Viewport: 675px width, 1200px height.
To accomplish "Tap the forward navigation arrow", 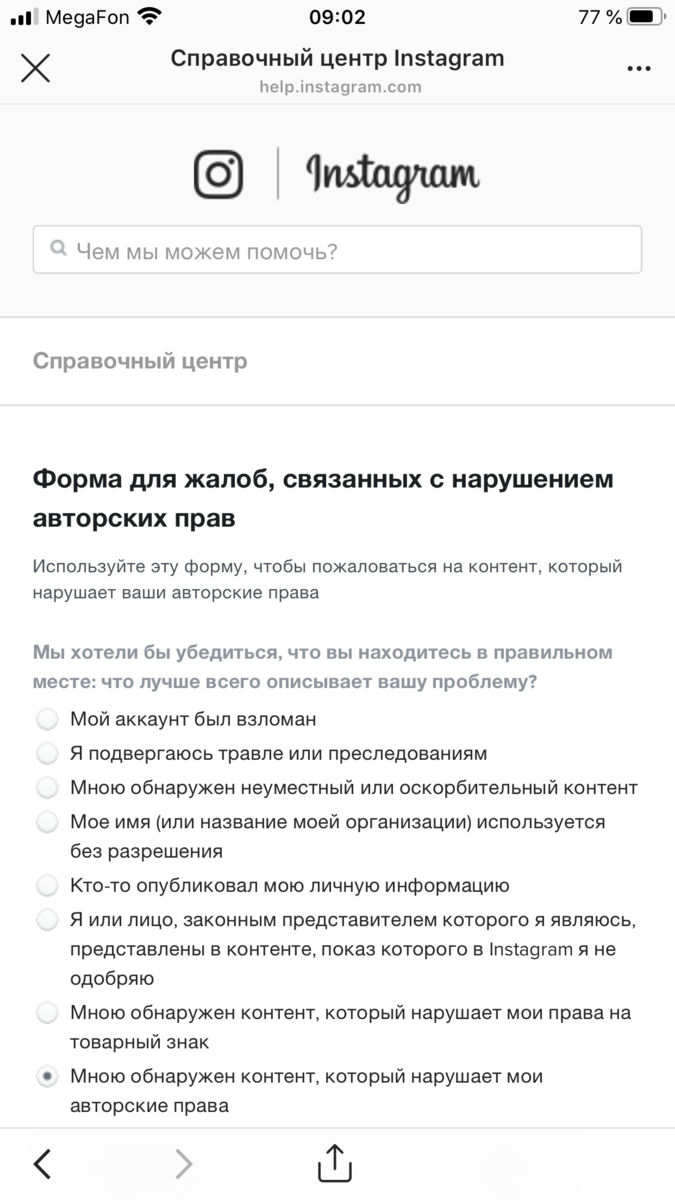I will [x=184, y=1163].
